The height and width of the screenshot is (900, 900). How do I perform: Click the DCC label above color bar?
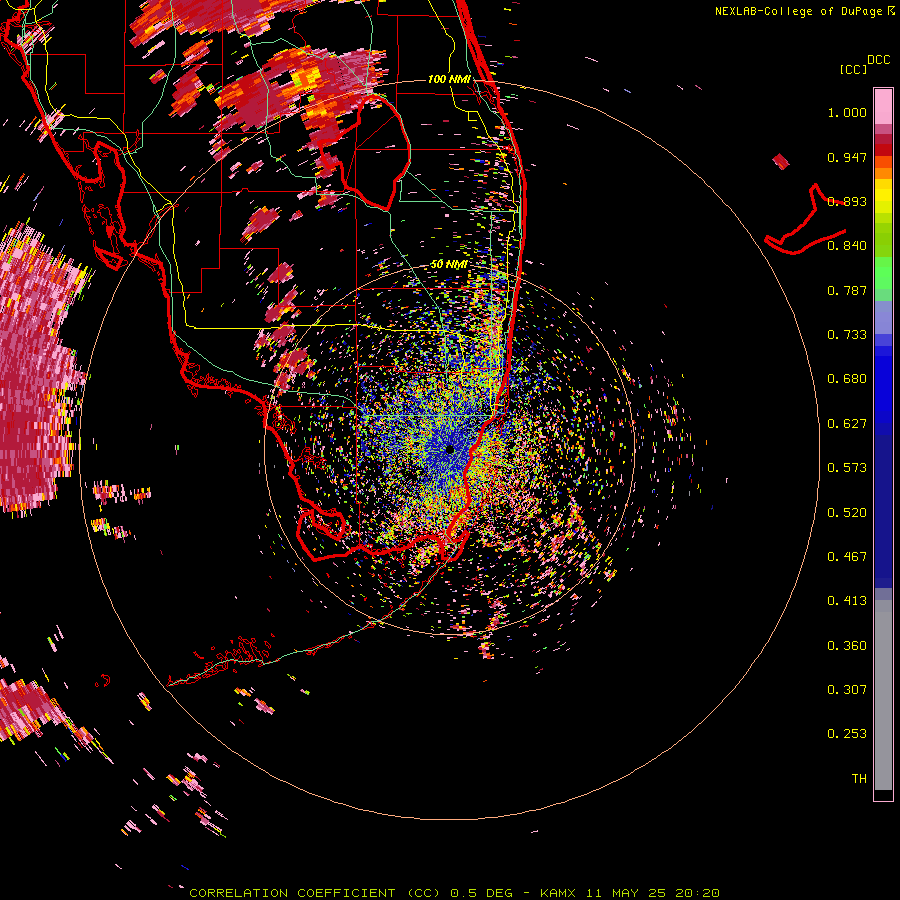[x=879, y=60]
